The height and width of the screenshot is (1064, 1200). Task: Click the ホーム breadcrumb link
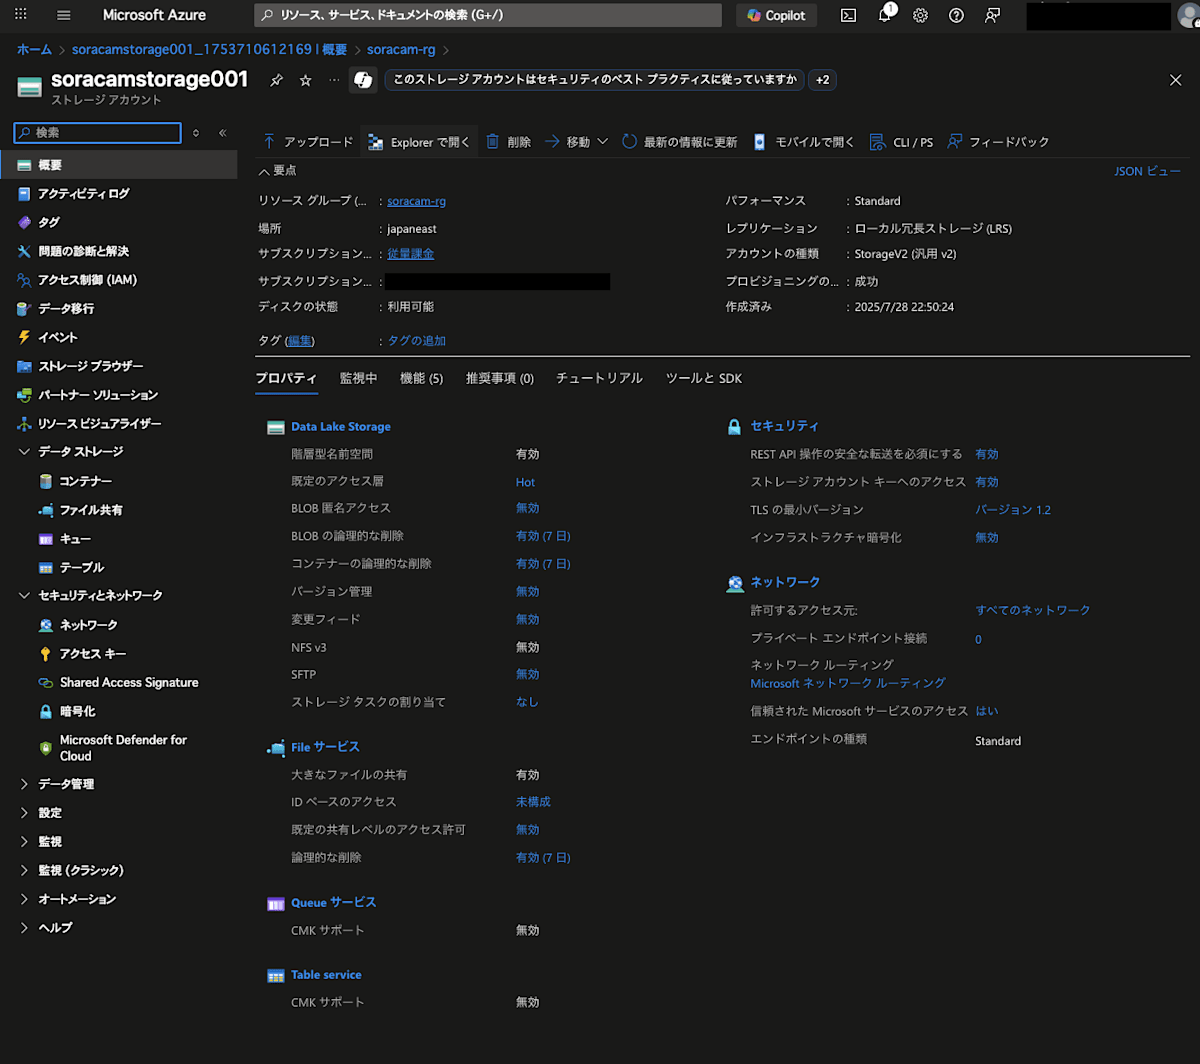point(34,49)
